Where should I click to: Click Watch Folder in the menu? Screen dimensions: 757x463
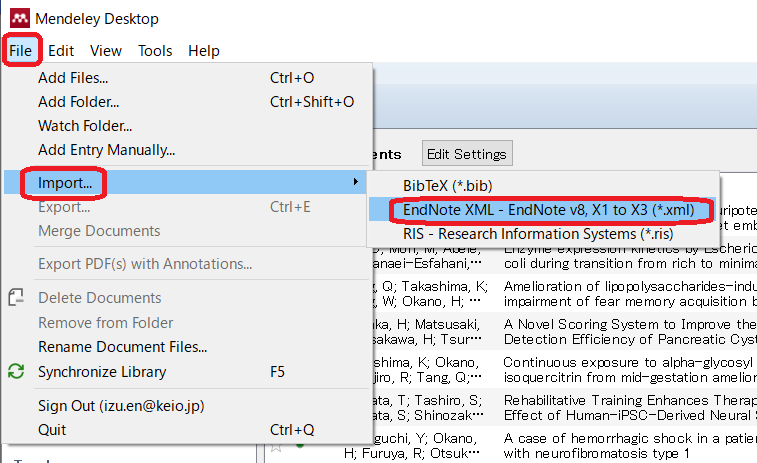tap(85, 126)
